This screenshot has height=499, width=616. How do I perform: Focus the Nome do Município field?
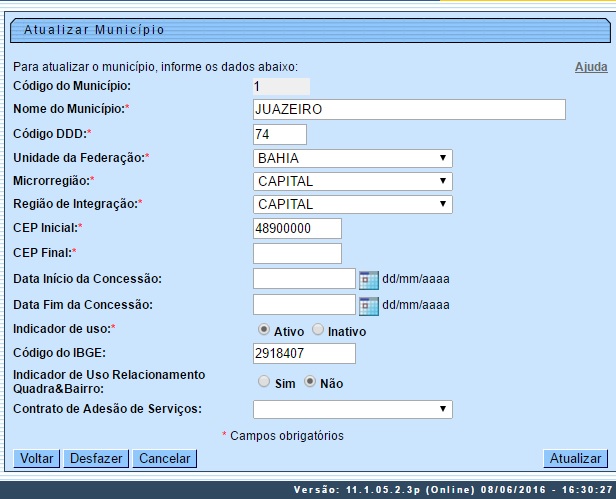click(409, 109)
